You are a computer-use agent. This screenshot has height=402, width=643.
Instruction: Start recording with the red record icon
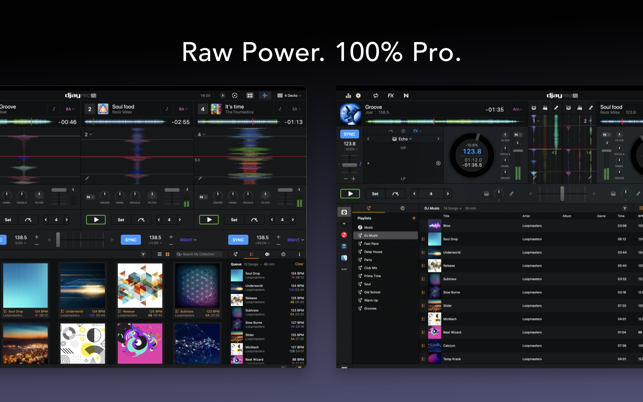point(358,96)
